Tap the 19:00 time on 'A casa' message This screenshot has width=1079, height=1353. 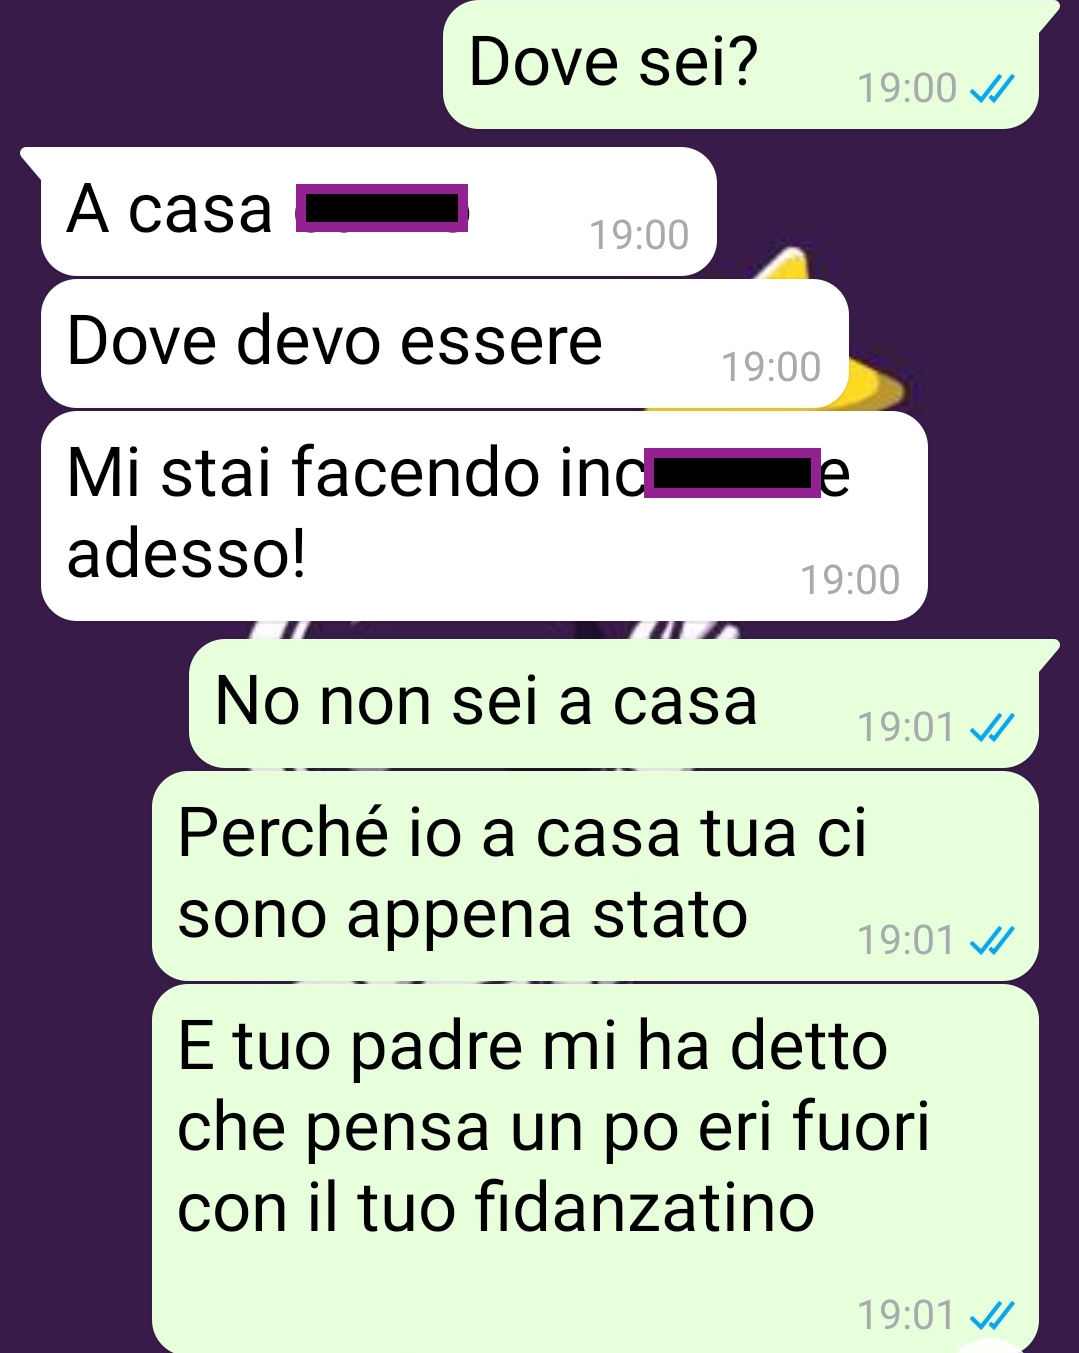pyautogui.click(x=639, y=236)
